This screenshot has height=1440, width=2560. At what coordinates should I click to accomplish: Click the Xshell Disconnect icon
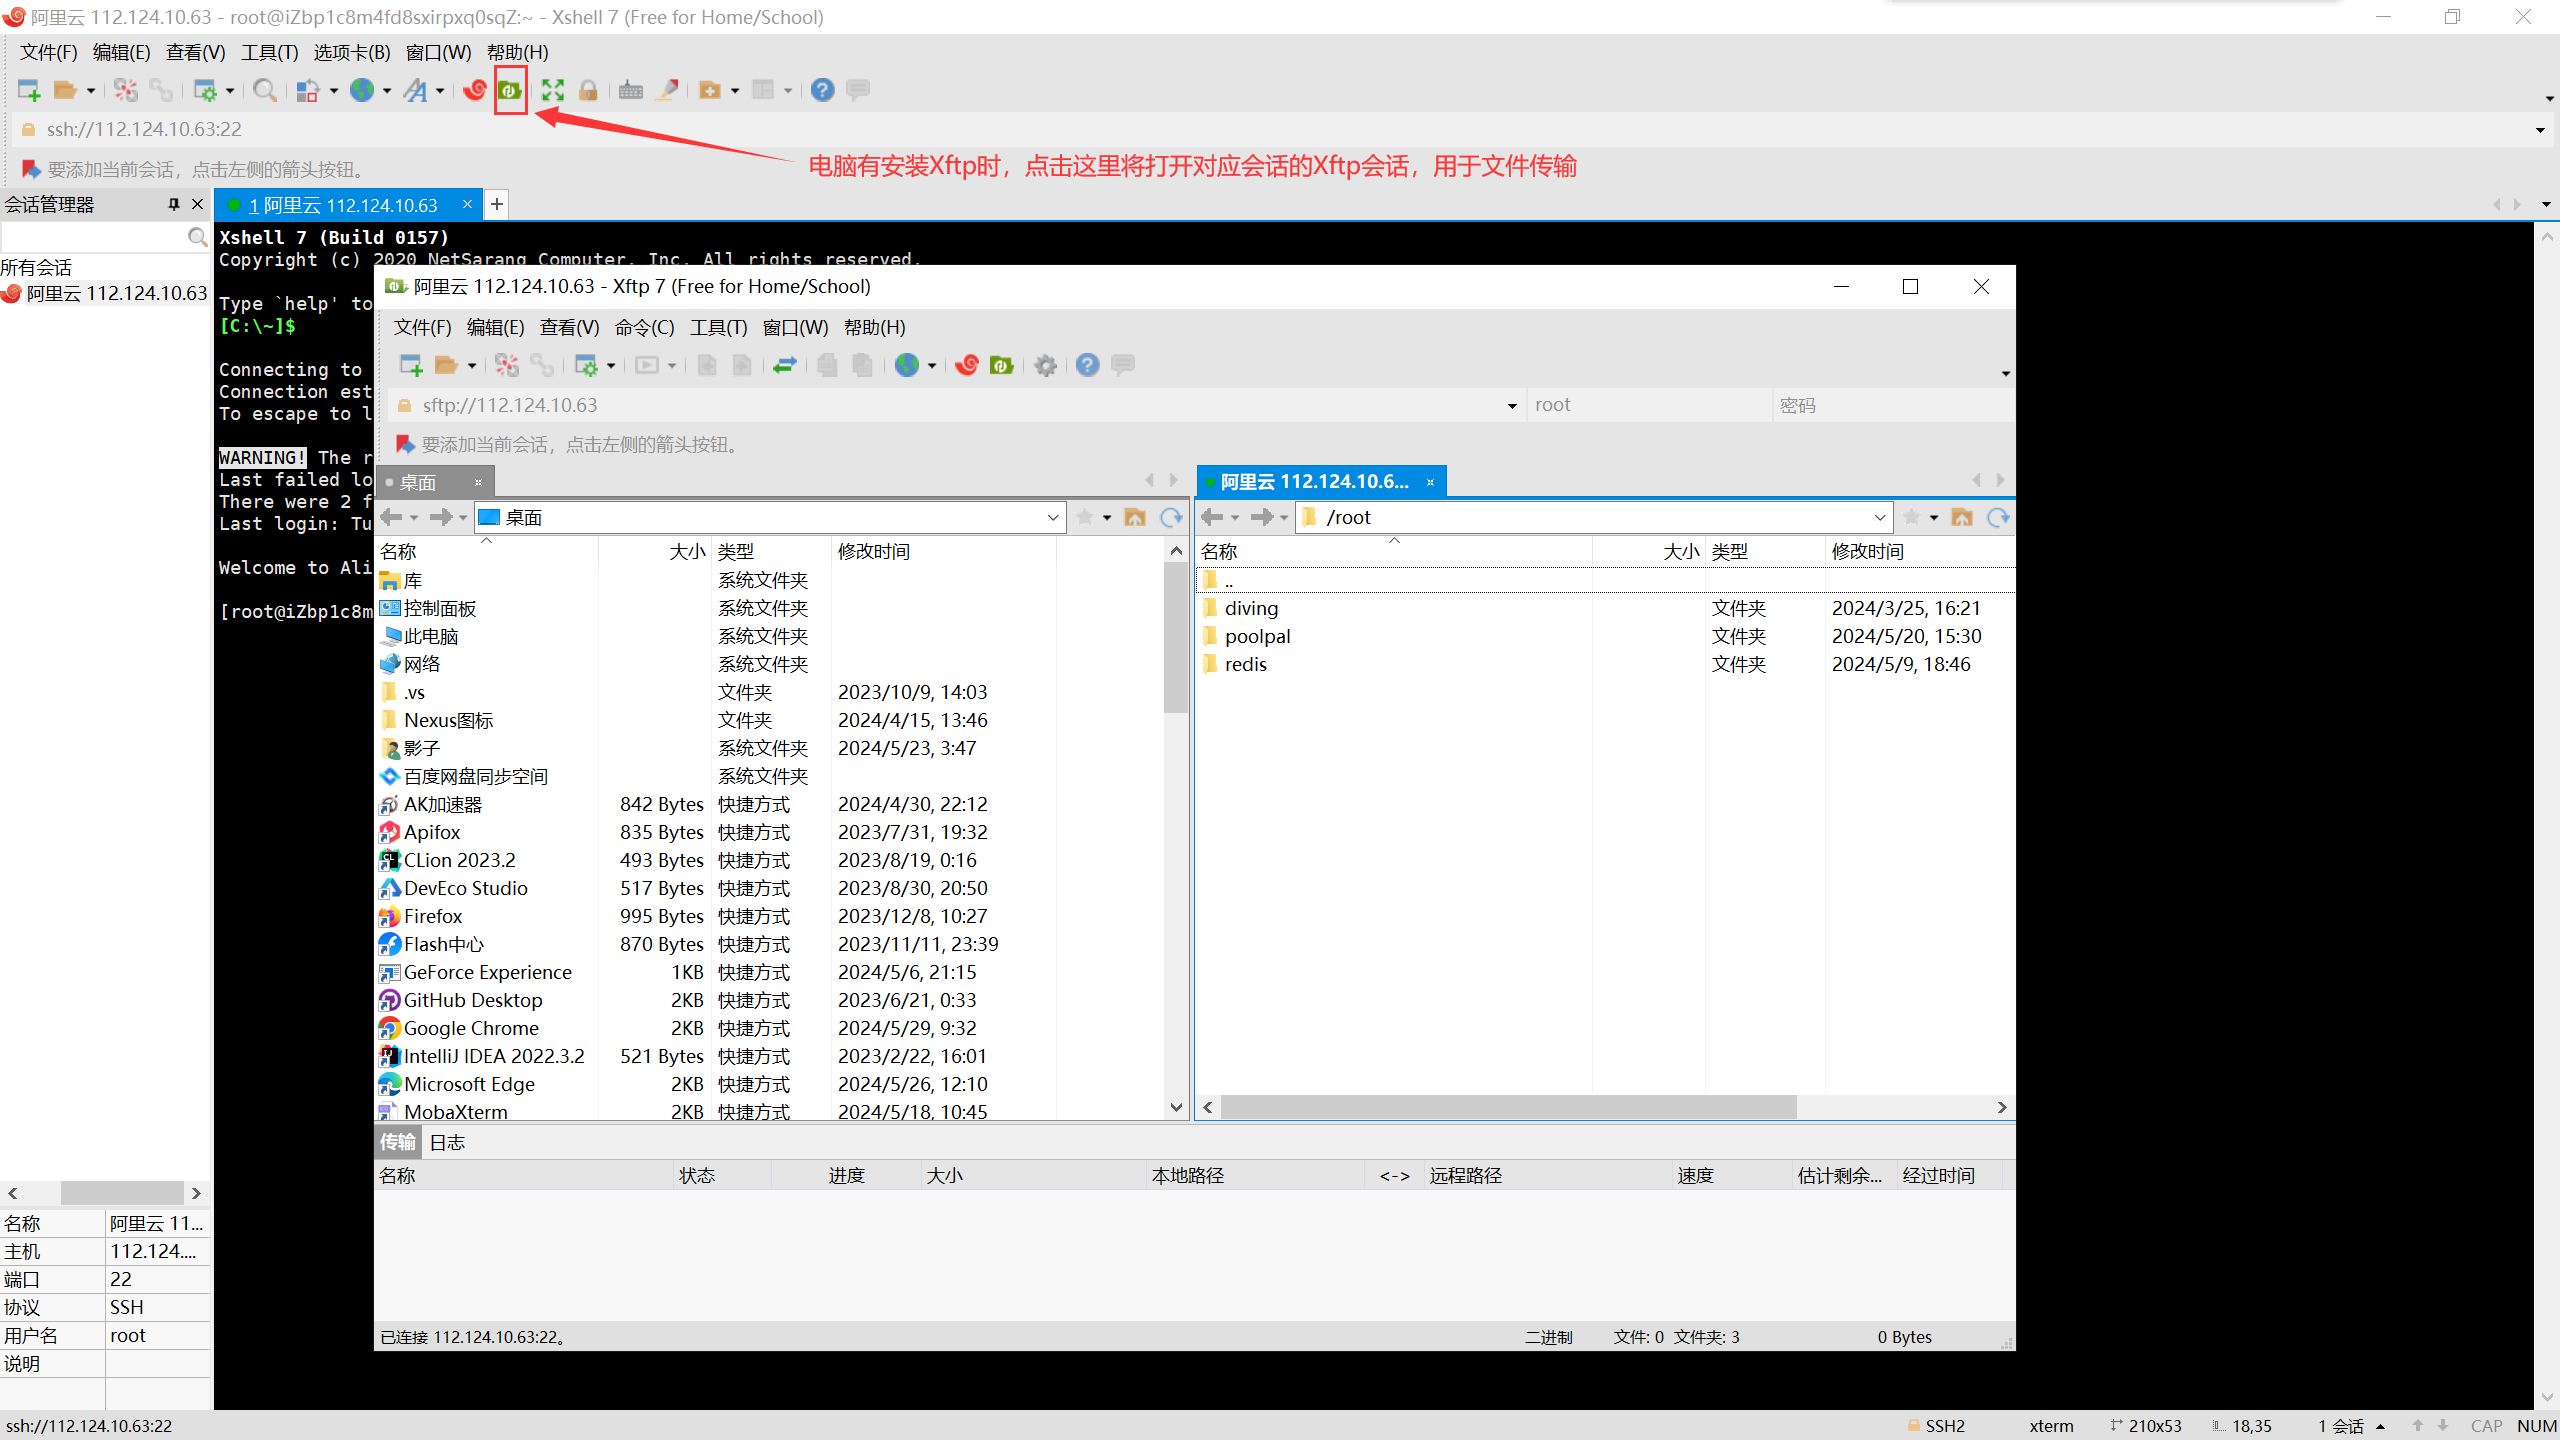125,91
